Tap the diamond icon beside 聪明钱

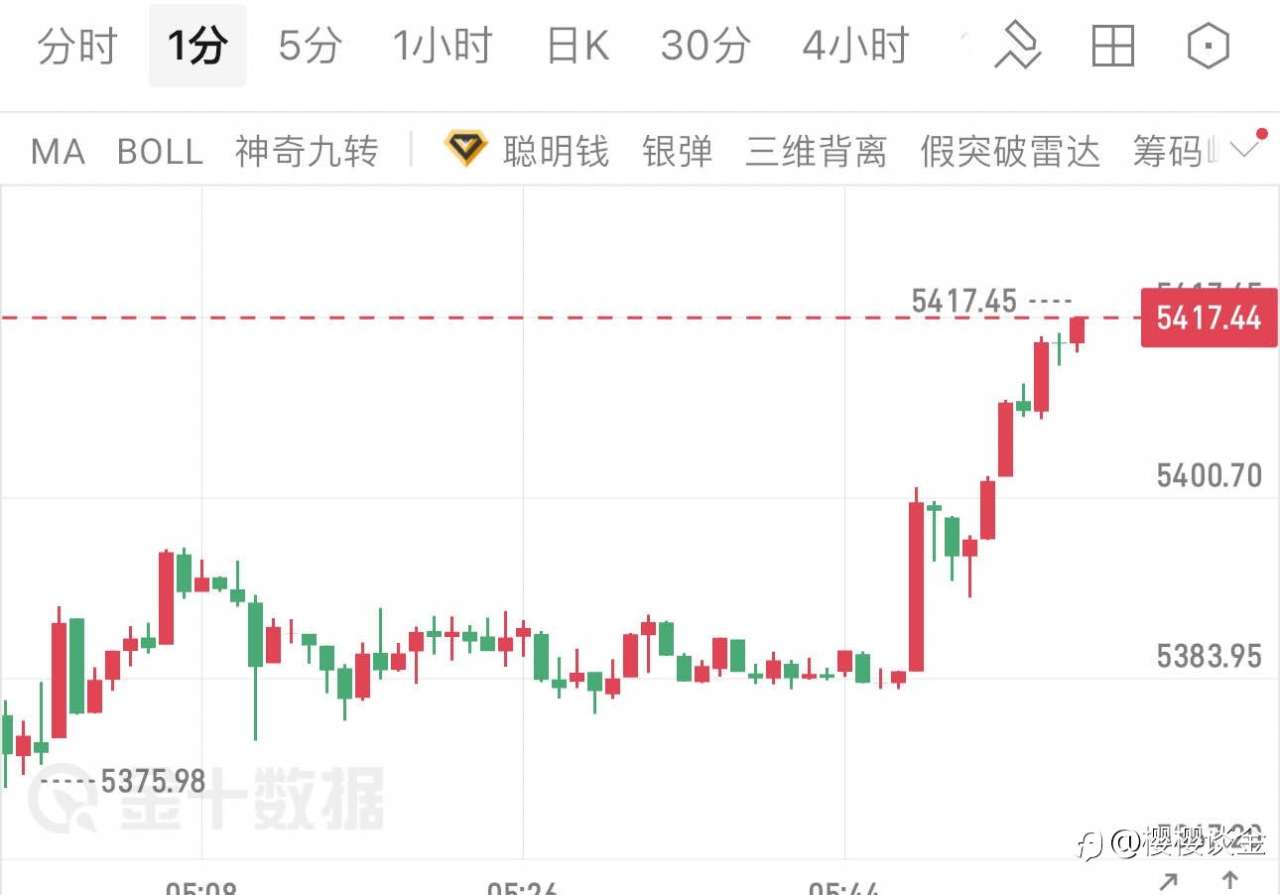pyautogui.click(x=465, y=150)
